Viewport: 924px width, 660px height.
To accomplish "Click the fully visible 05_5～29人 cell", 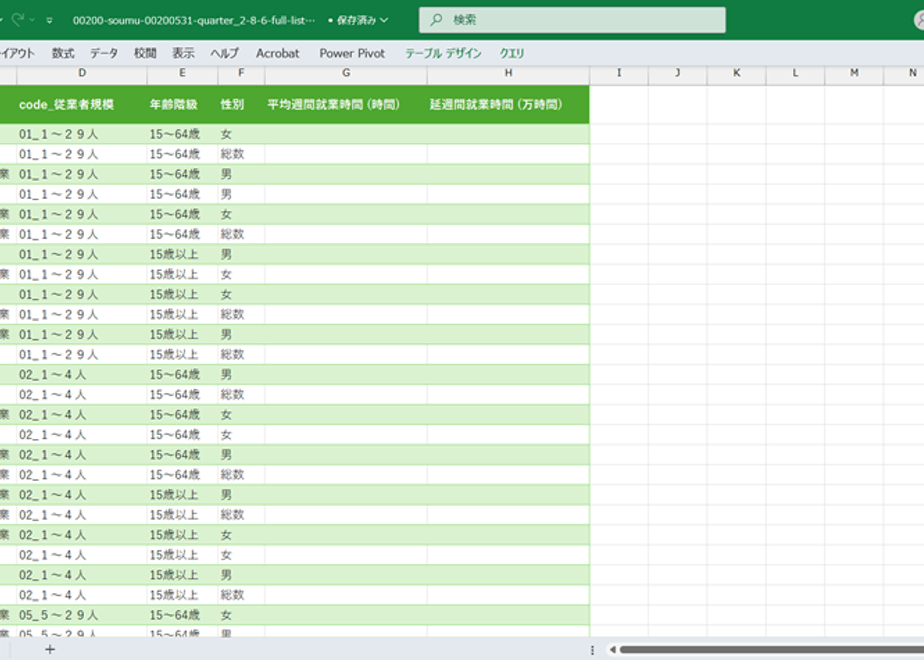I will (x=82, y=615).
